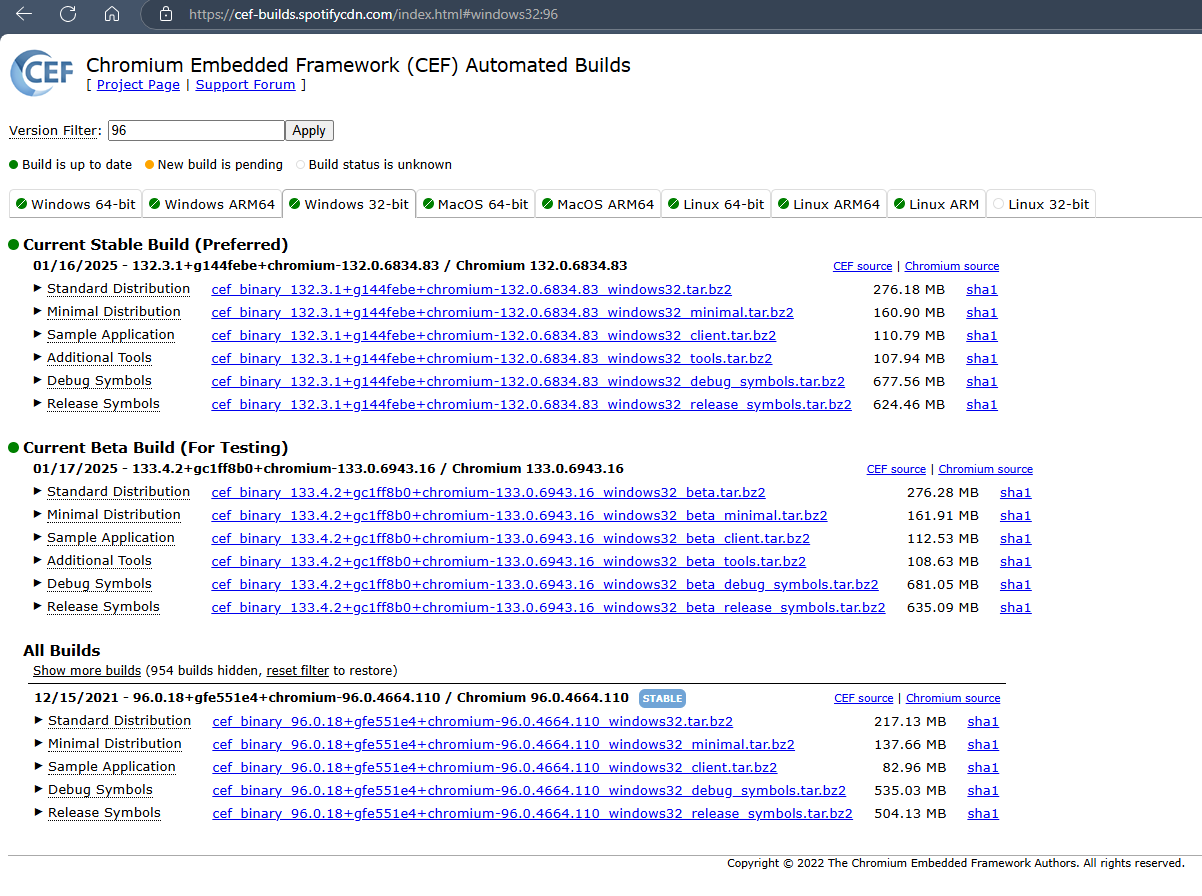Switch to the Windows 64-bit tab
This screenshot has width=1202, height=896.
(75, 204)
